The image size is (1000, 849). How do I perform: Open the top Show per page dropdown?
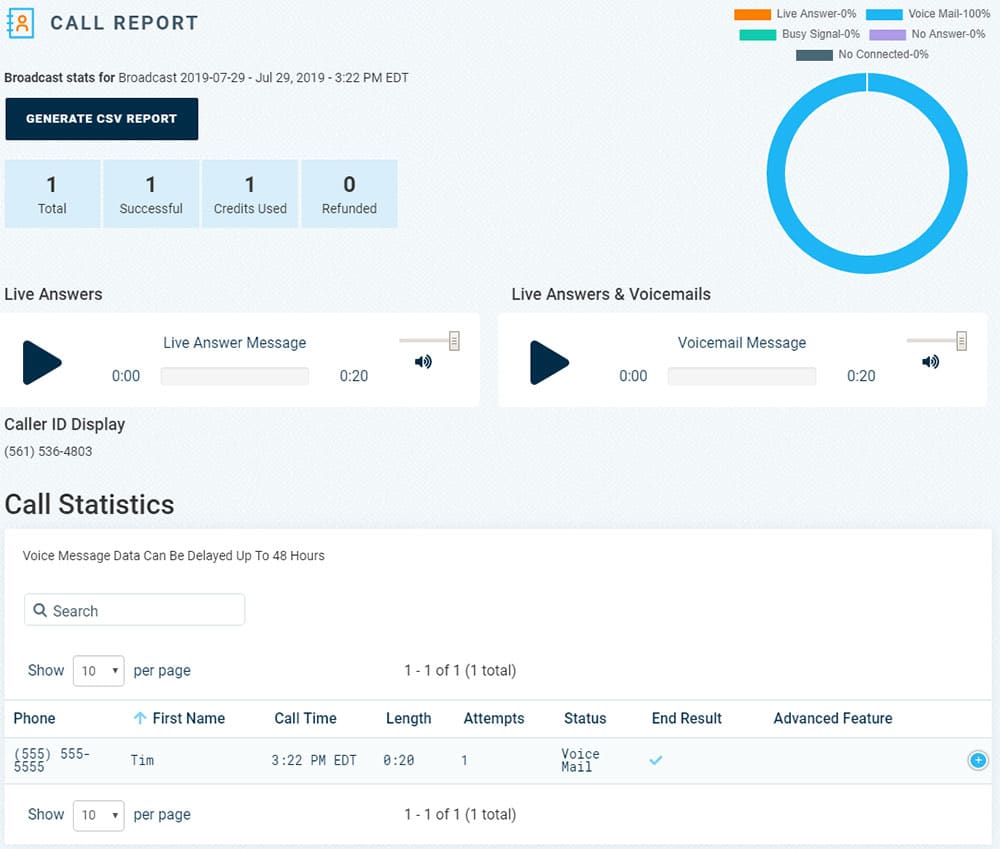(99, 670)
